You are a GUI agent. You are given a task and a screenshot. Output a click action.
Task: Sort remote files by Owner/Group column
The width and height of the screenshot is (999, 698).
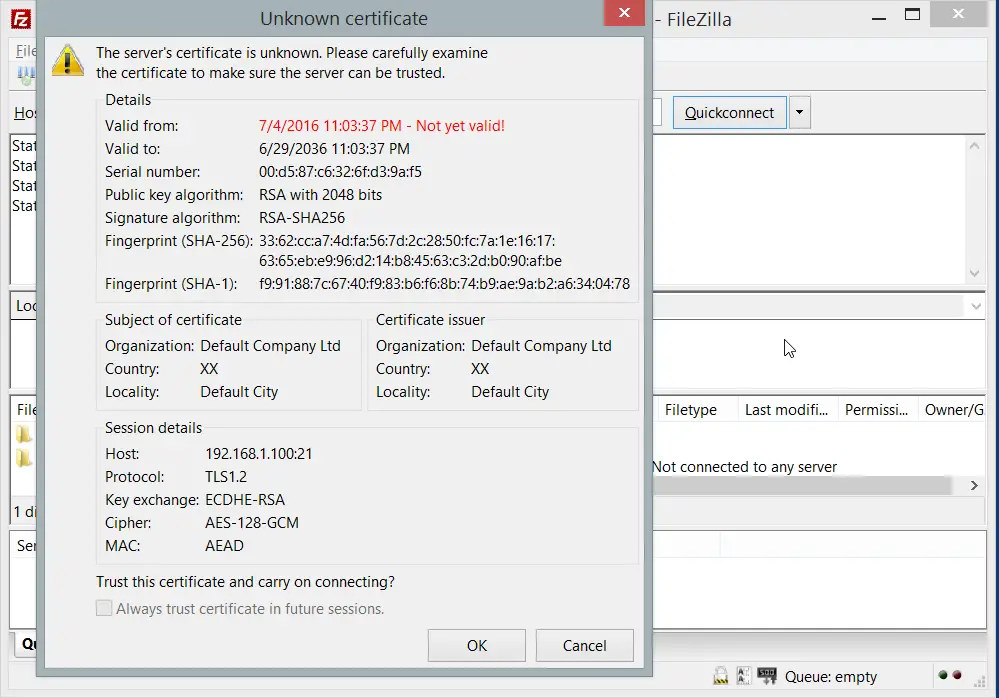click(x=952, y=410)
